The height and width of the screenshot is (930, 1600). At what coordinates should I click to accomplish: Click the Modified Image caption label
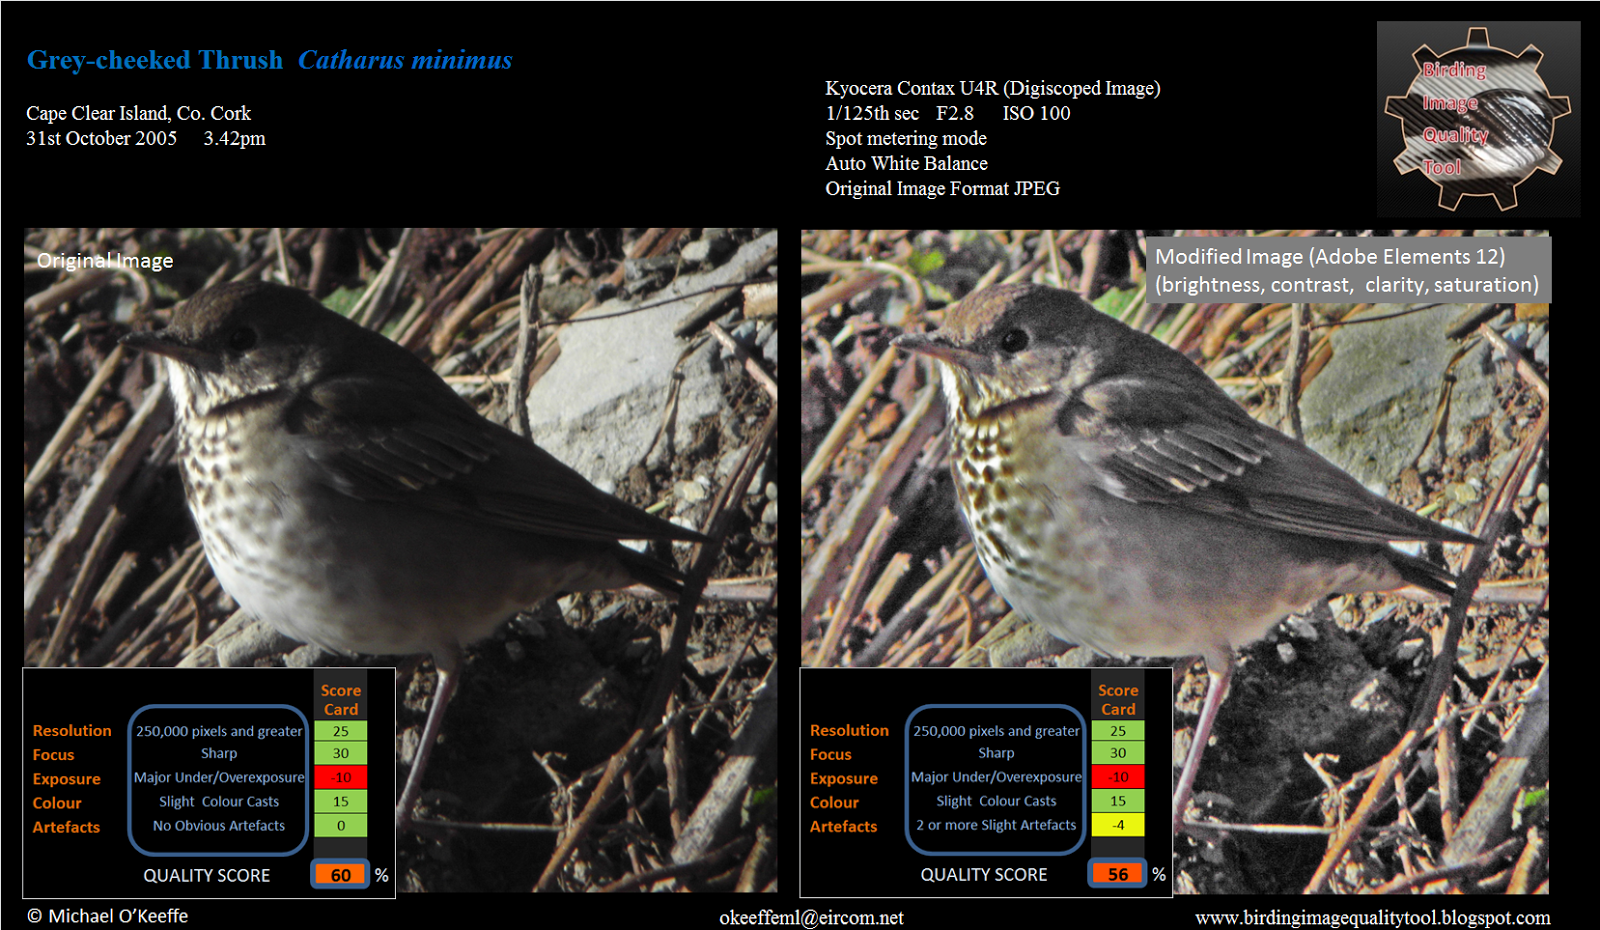coord(1347,270)
